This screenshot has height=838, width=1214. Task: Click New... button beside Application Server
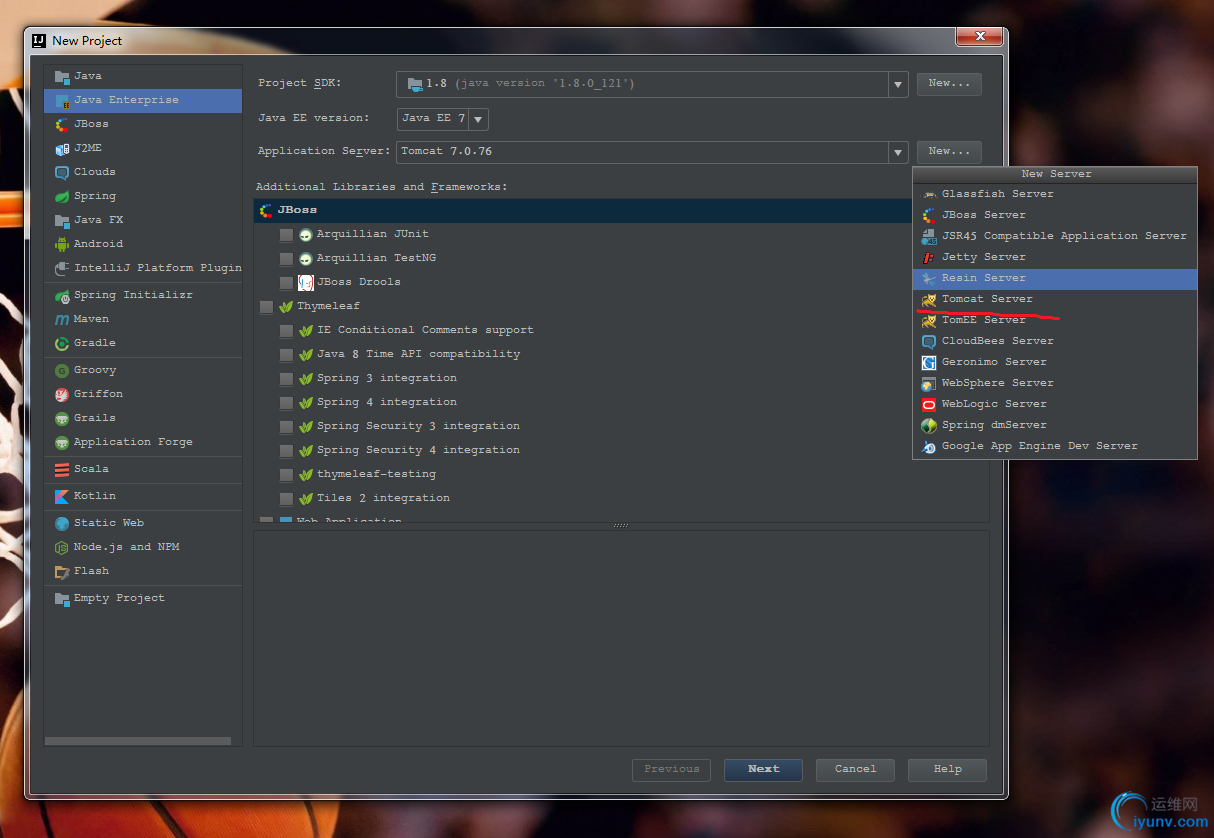click(949, 152)
